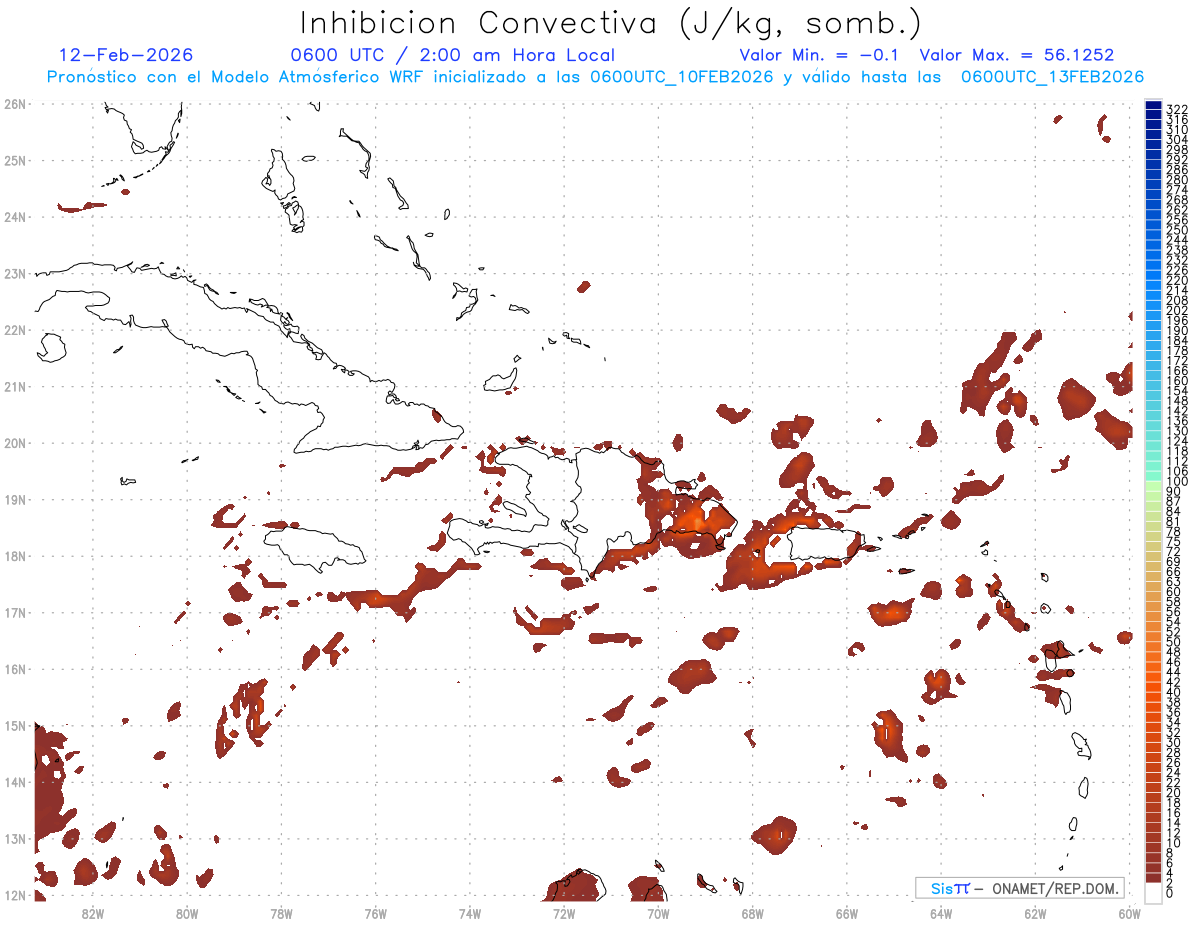Click the title "Inhibicion Convectiva (J/kg, somb.)"

[x=611, y=24]
